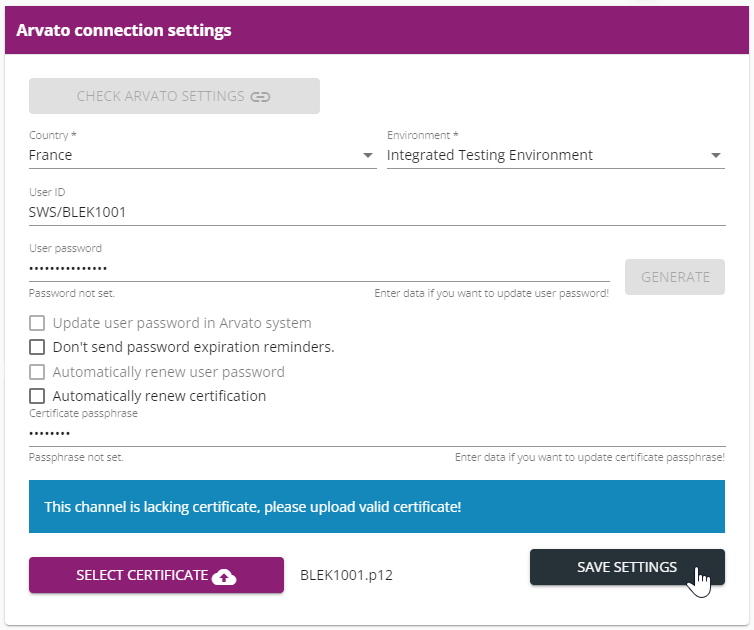
Task: Click the link icon on Check Arvato Settings
Action: (x=260, y=97)
